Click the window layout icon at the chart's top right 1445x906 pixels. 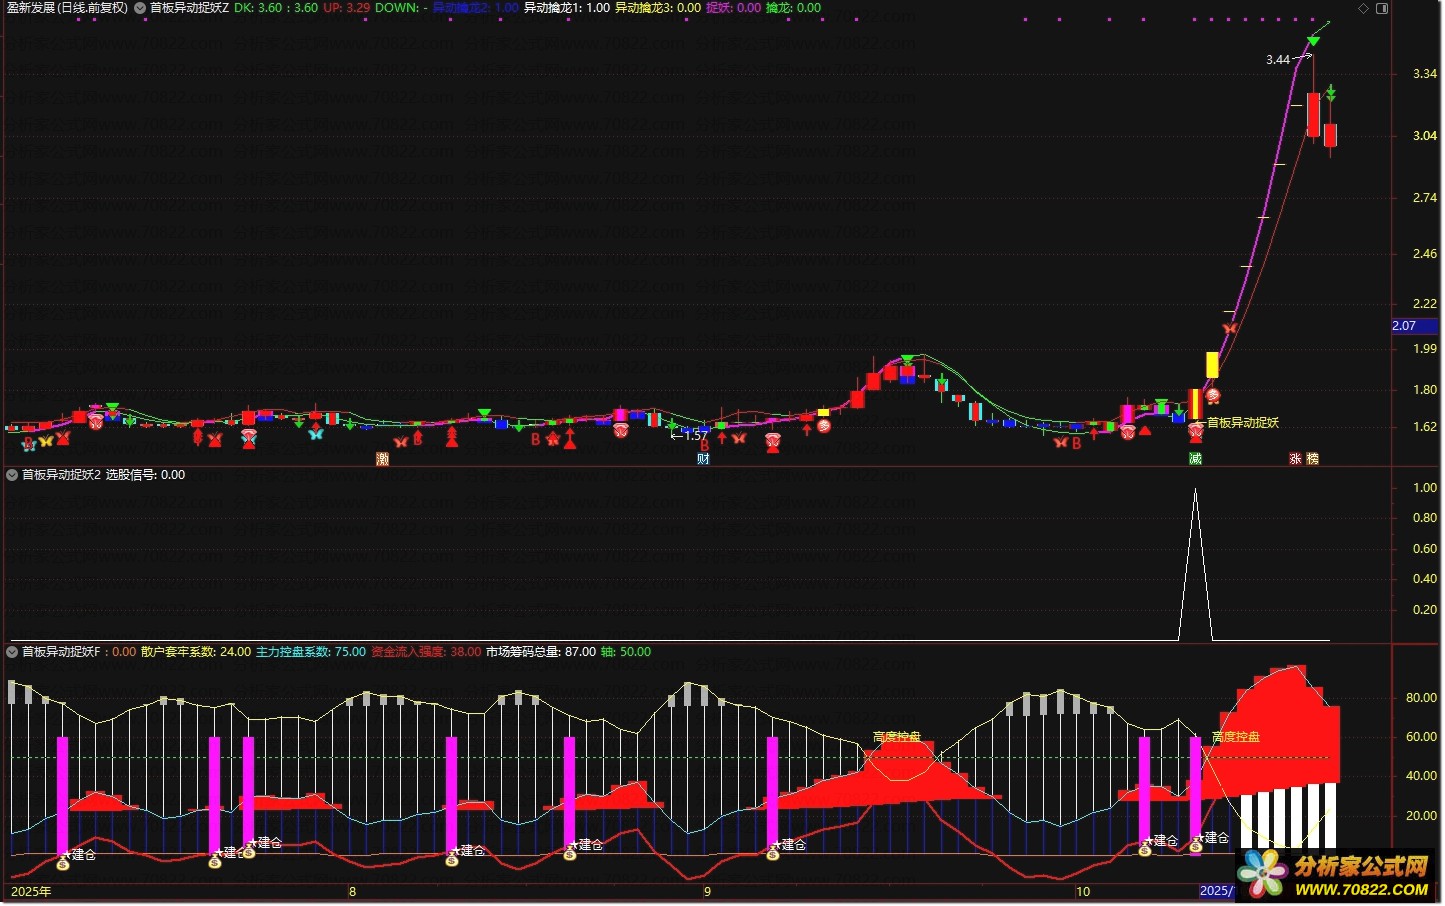point(1382,8)
